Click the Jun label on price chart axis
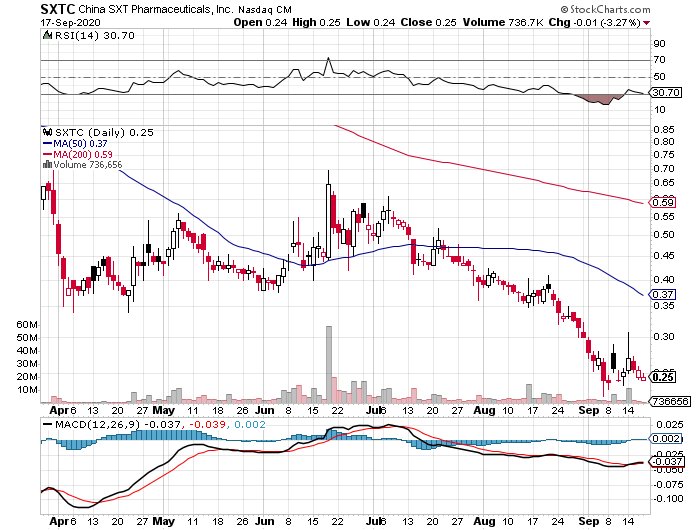 pos(264,410)
